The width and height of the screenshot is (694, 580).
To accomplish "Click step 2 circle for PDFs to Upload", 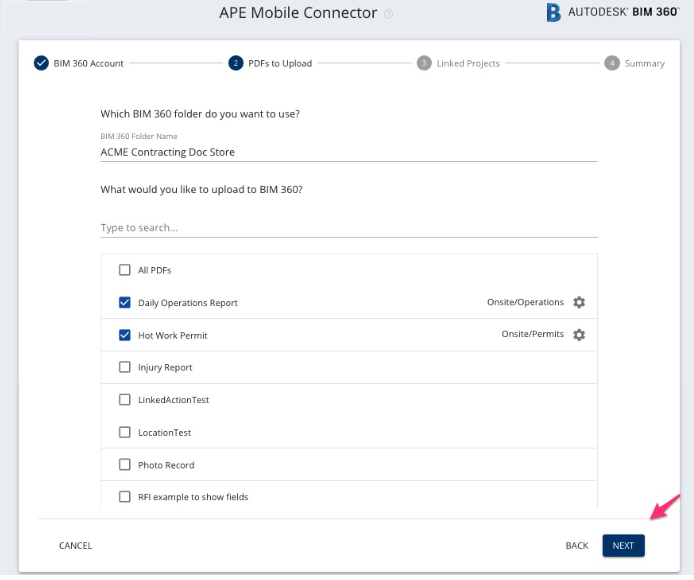I will [235, 63].
